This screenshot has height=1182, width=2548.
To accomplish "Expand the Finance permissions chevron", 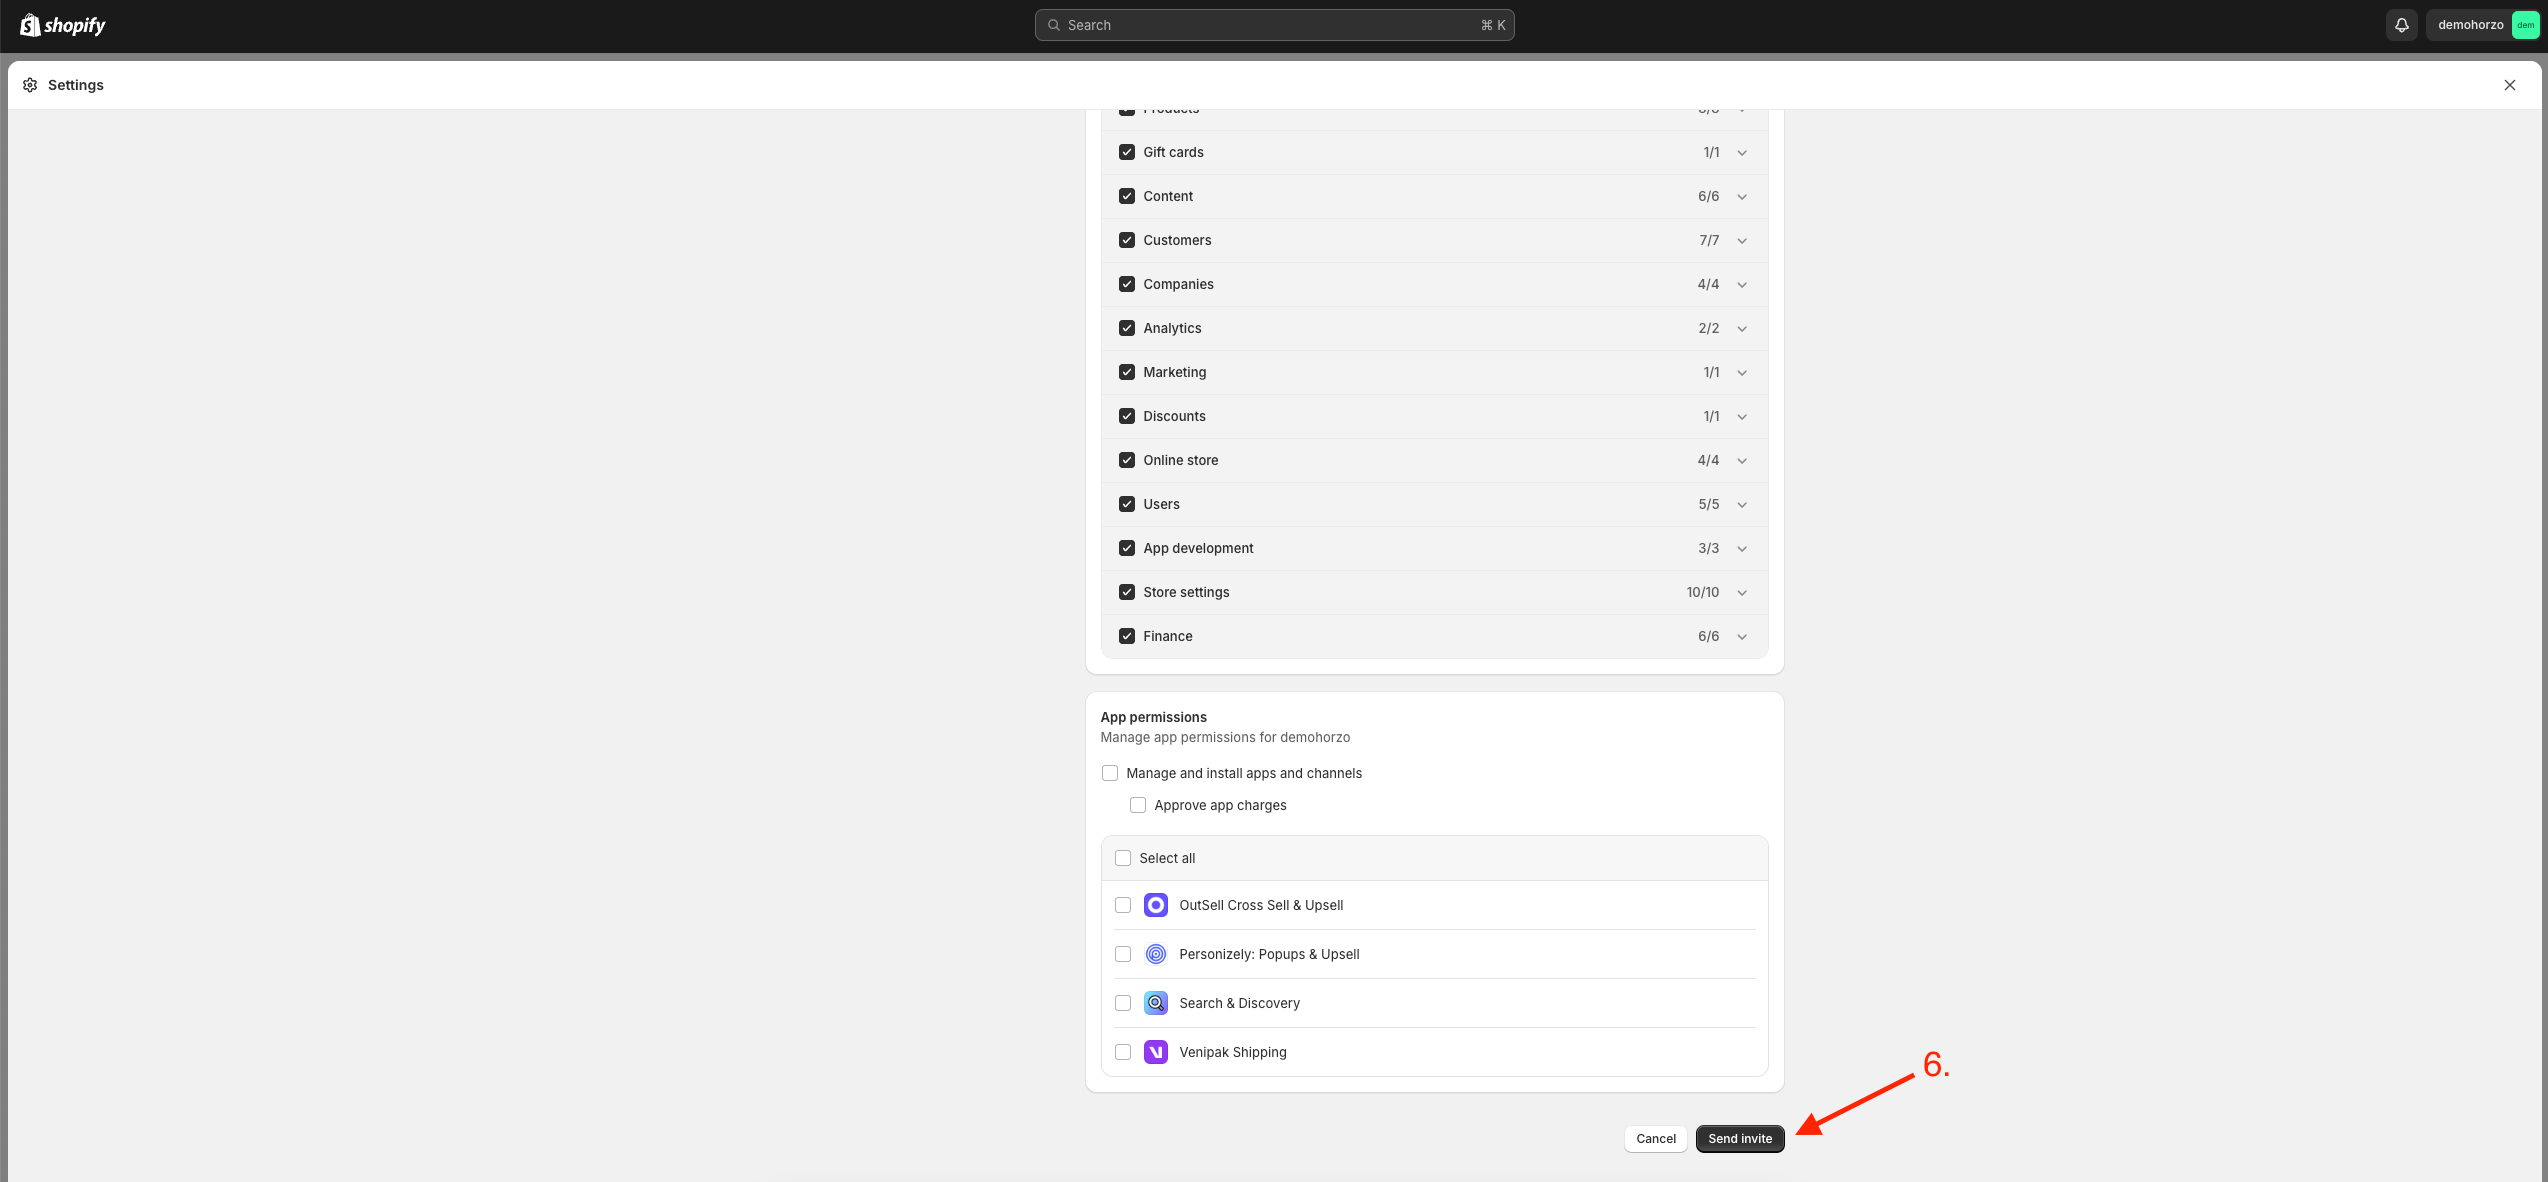I will (x=1742, y=637).
